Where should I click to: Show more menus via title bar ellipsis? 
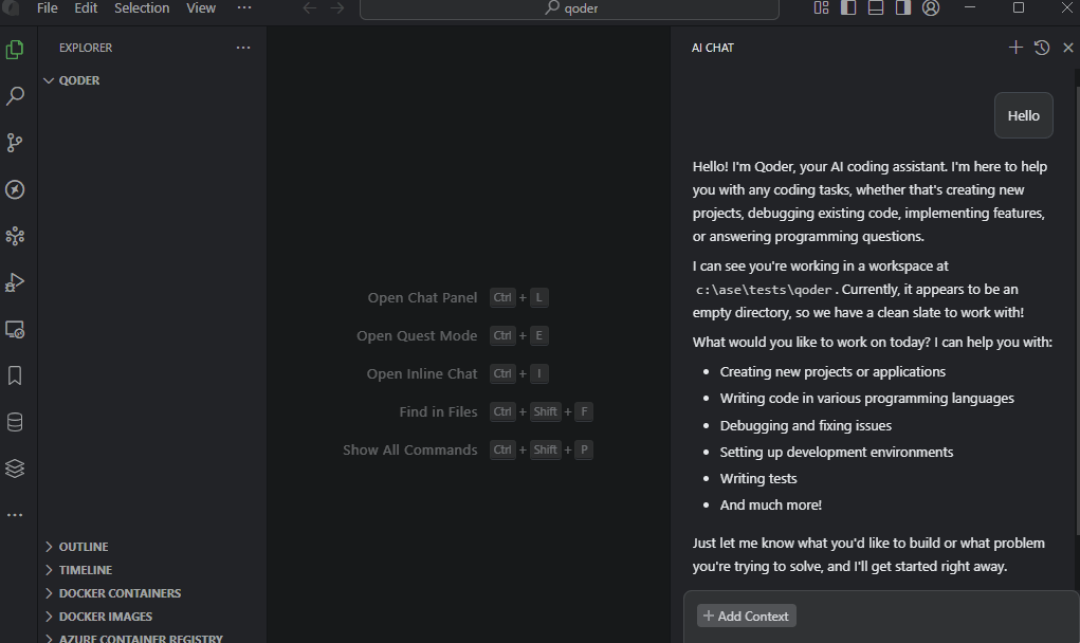tap(245, 8)
